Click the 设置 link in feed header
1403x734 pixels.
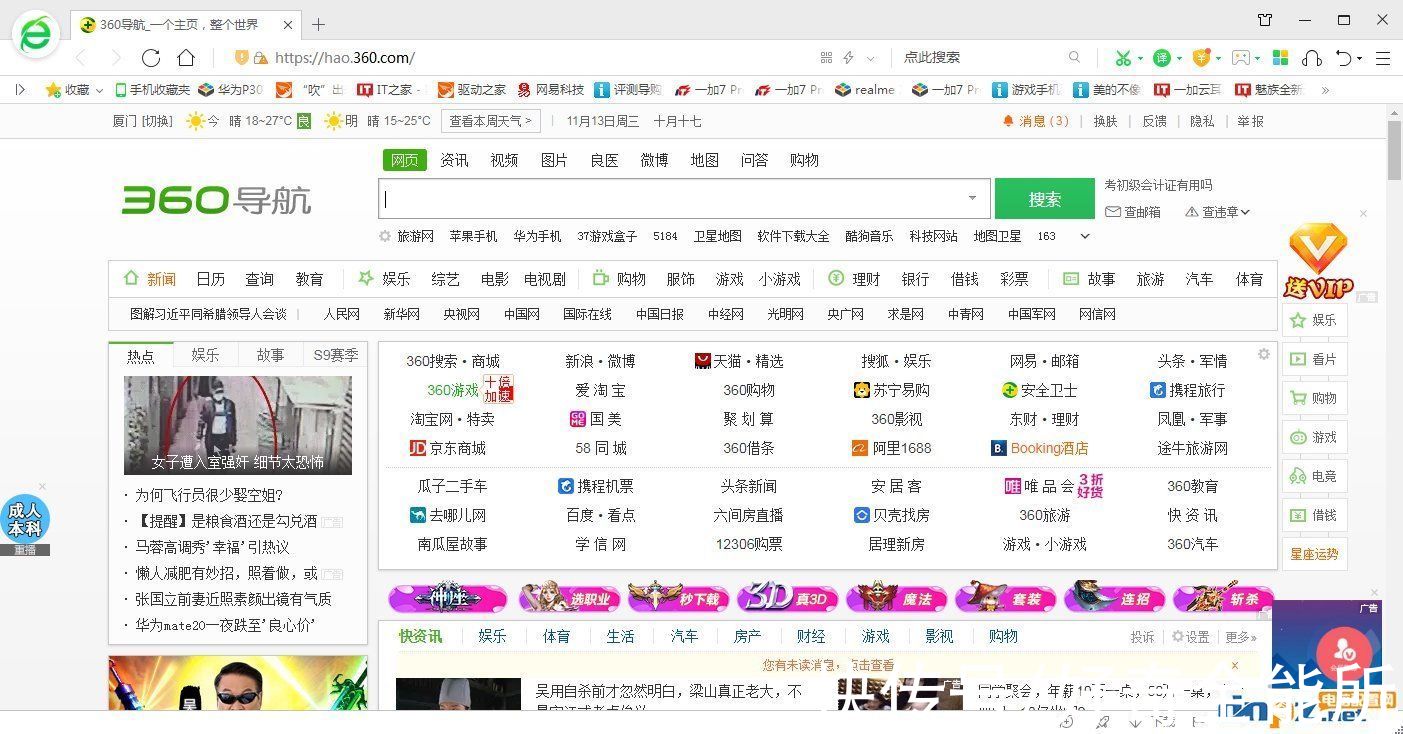click(1190, 637)
